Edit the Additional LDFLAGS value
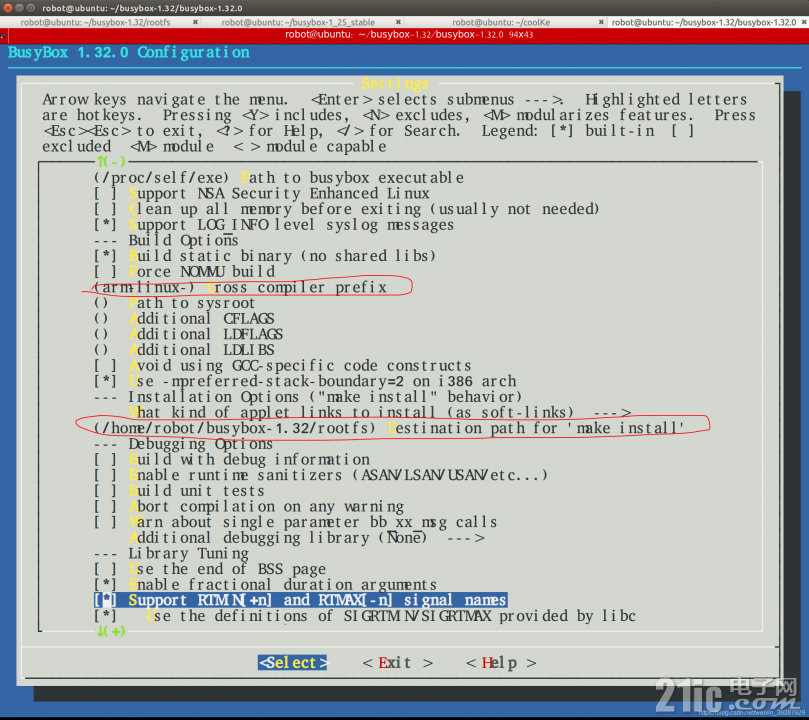 (188, 334)
